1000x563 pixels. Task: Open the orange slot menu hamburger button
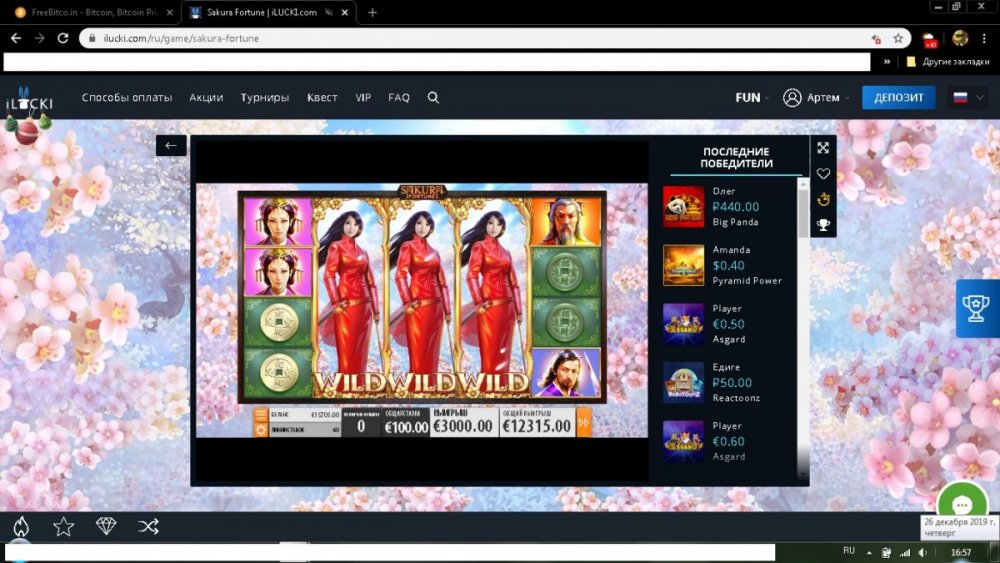261,414
